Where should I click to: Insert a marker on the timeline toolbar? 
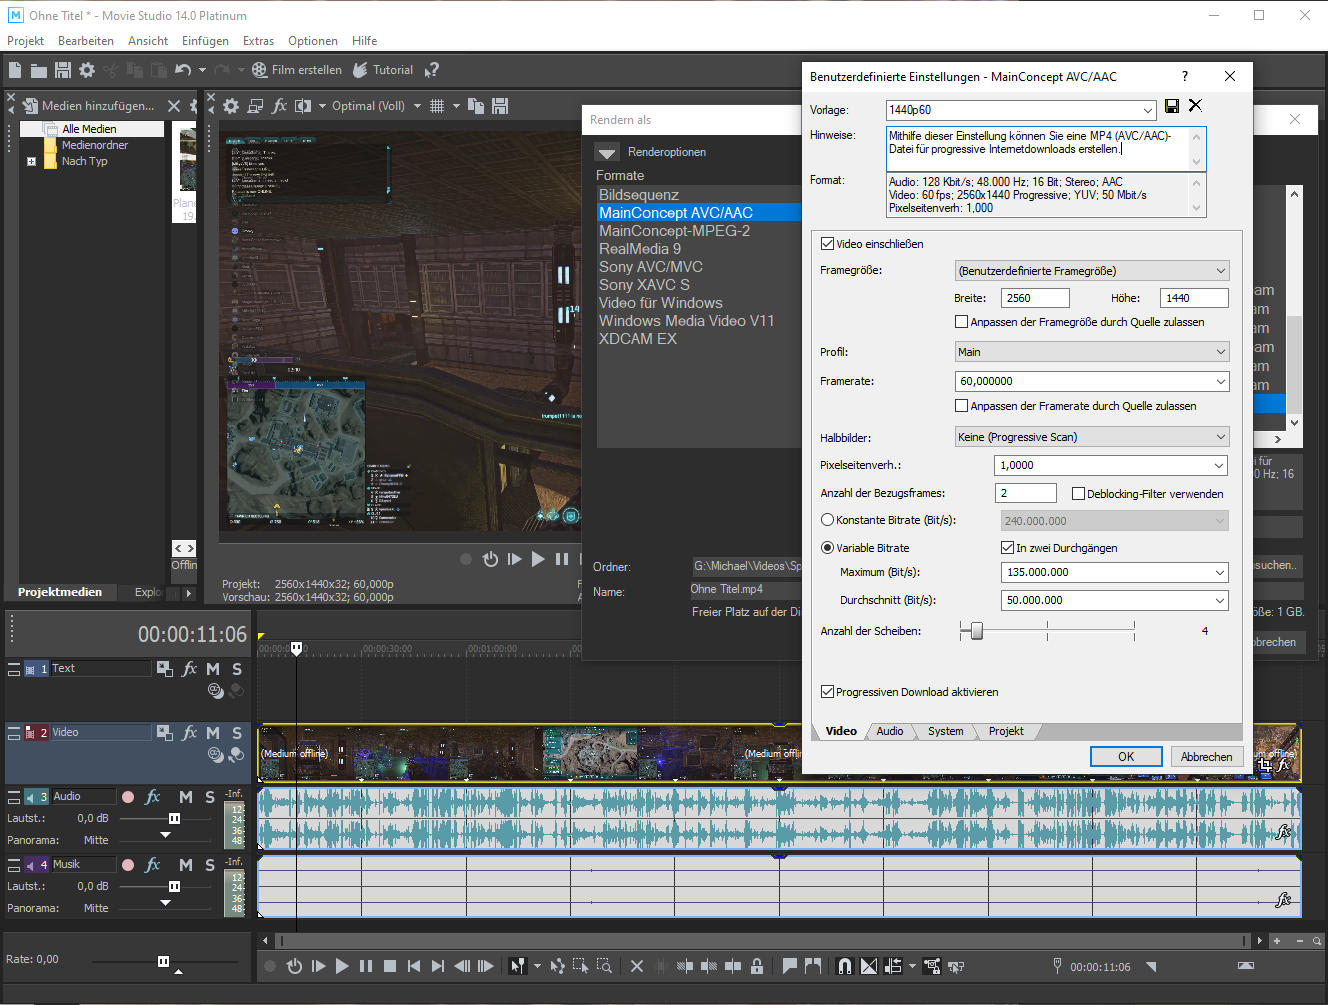pyautogui.click(x=789, y=966)
